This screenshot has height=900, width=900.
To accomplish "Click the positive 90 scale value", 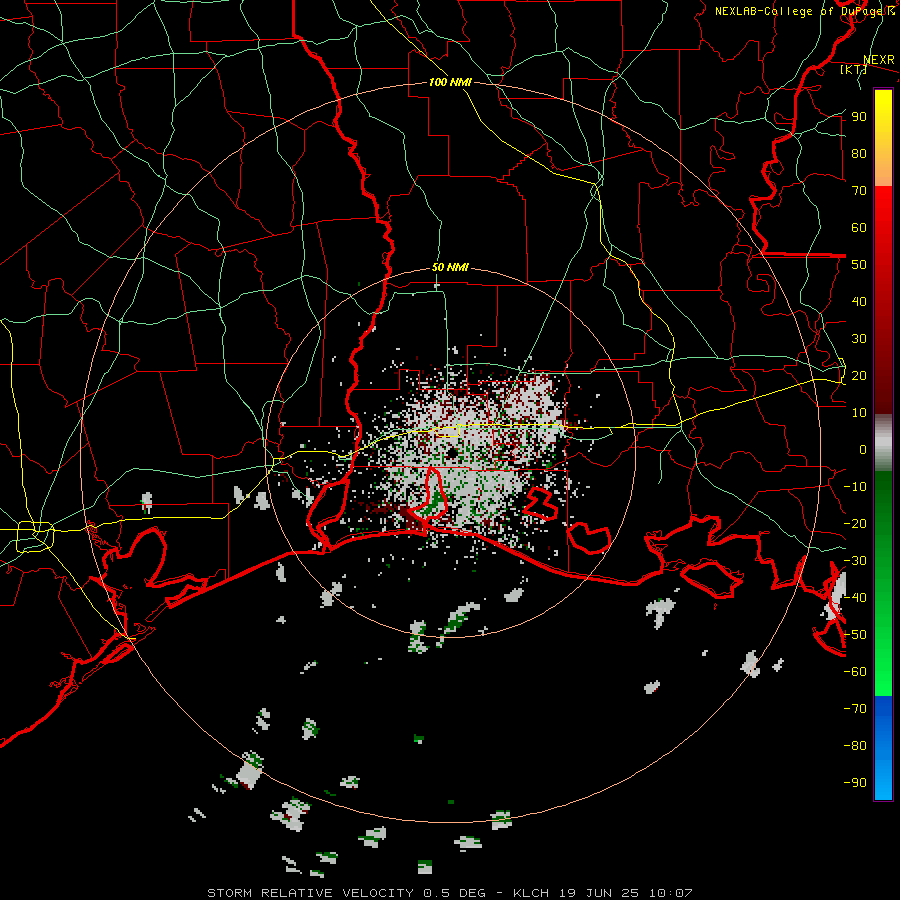I will point(859,117).
